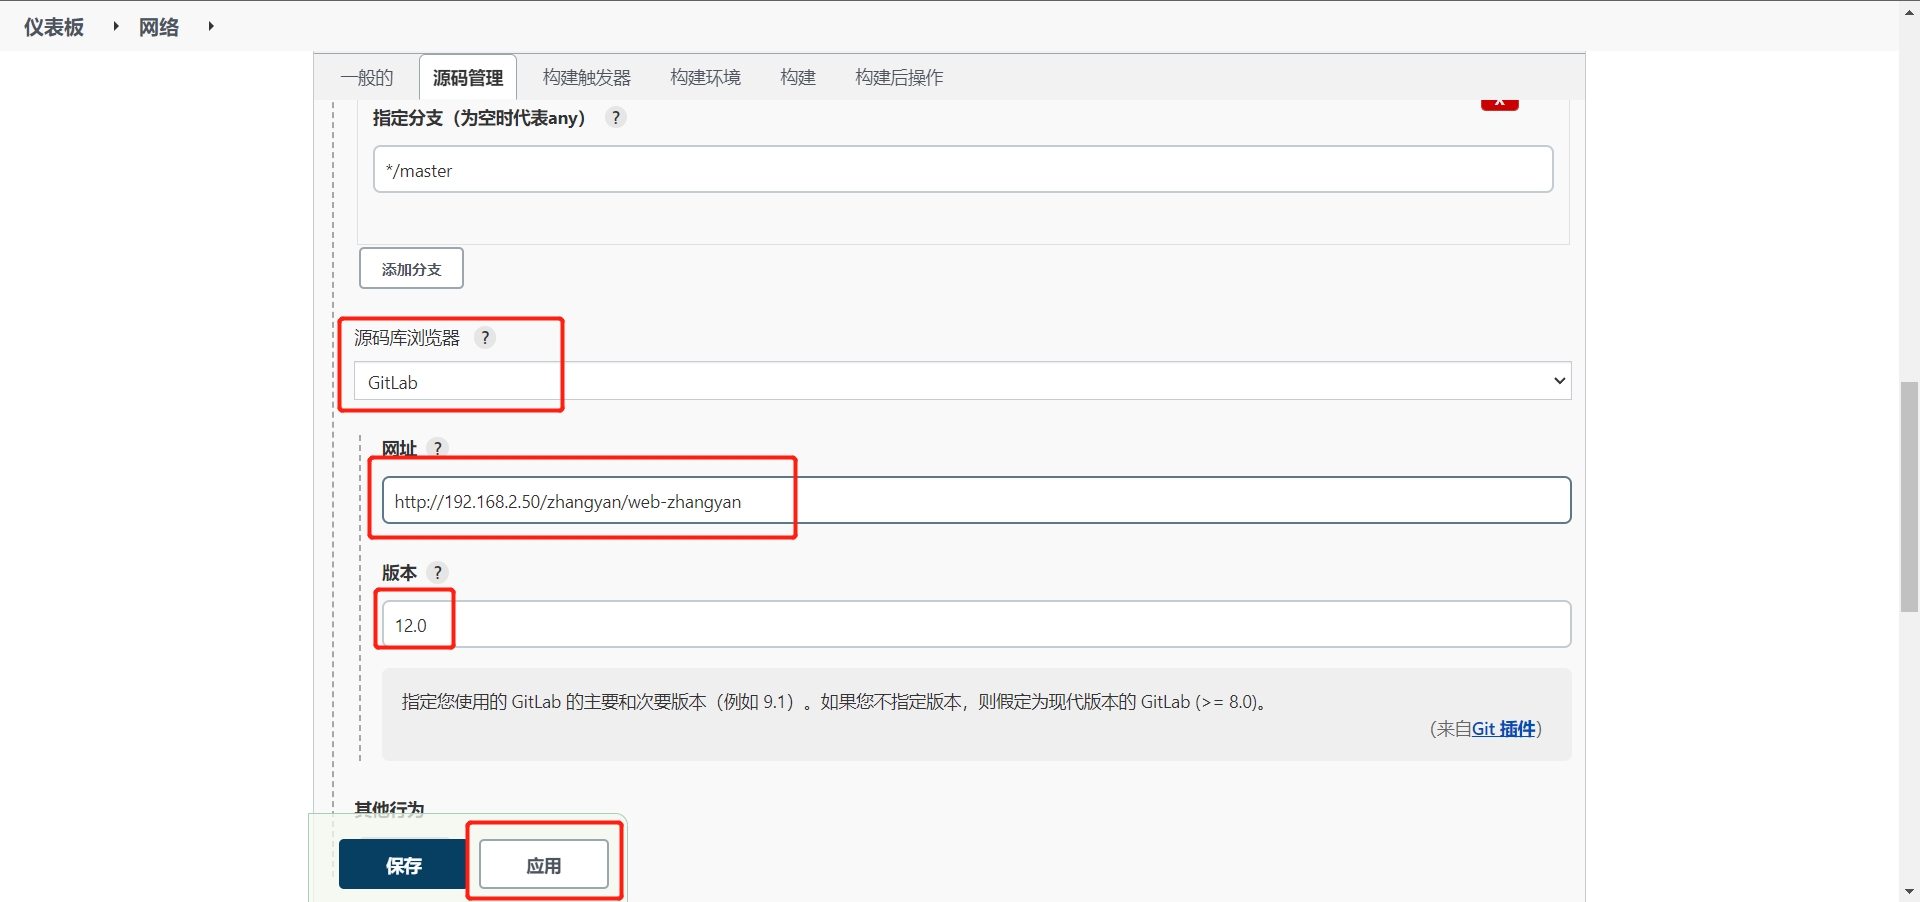Click help icon beside 指定分支 label
This screenshot has height=902, width=1920.
pyautogui.click(x=616, y=118)
